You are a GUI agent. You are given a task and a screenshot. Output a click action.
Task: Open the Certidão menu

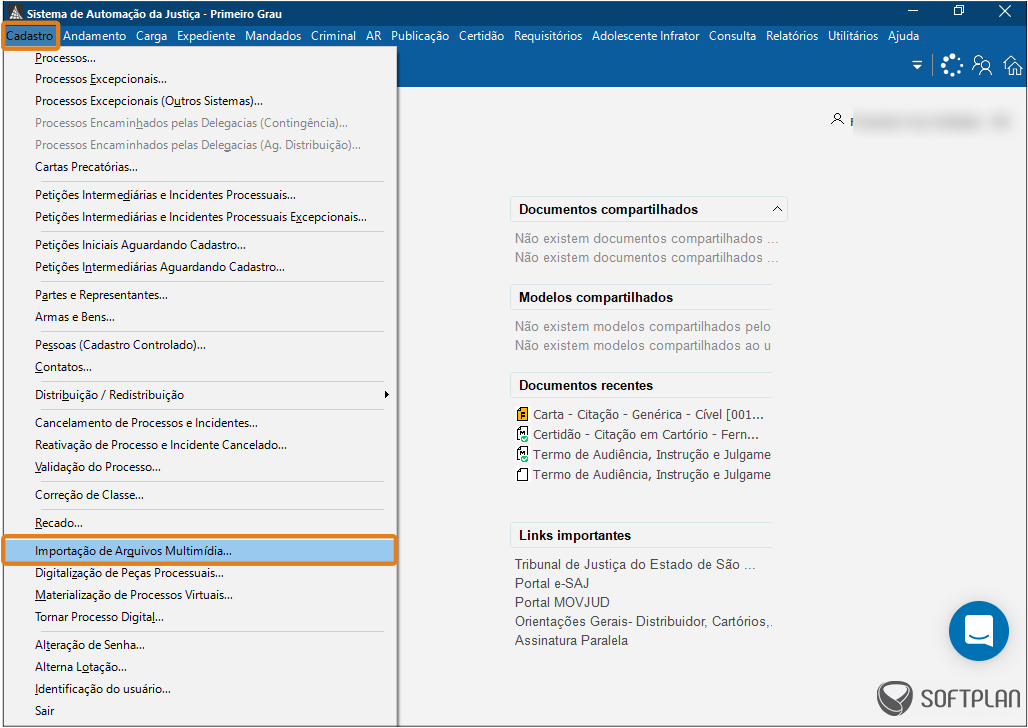tap(481, 36)
